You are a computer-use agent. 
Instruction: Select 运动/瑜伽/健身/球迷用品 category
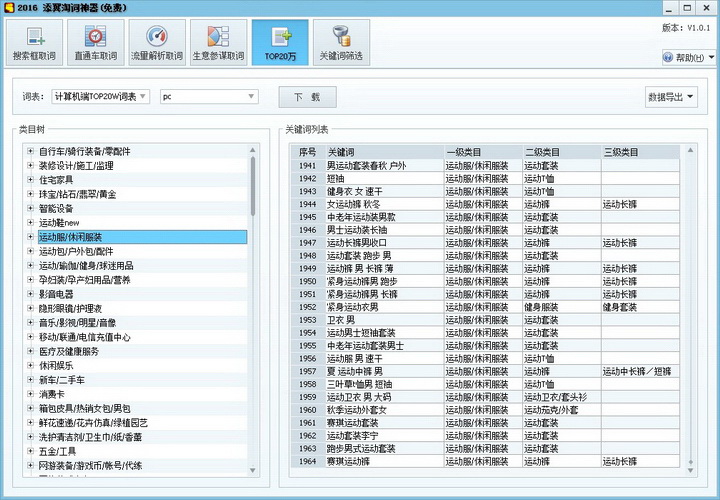point(86,265)
